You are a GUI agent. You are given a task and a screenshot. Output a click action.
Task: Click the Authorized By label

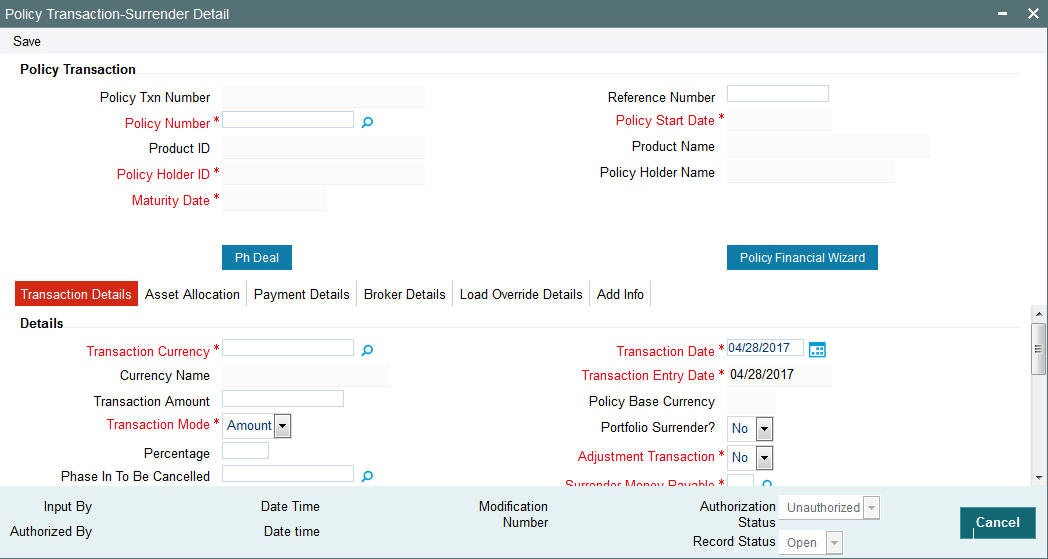pos(51,532)
